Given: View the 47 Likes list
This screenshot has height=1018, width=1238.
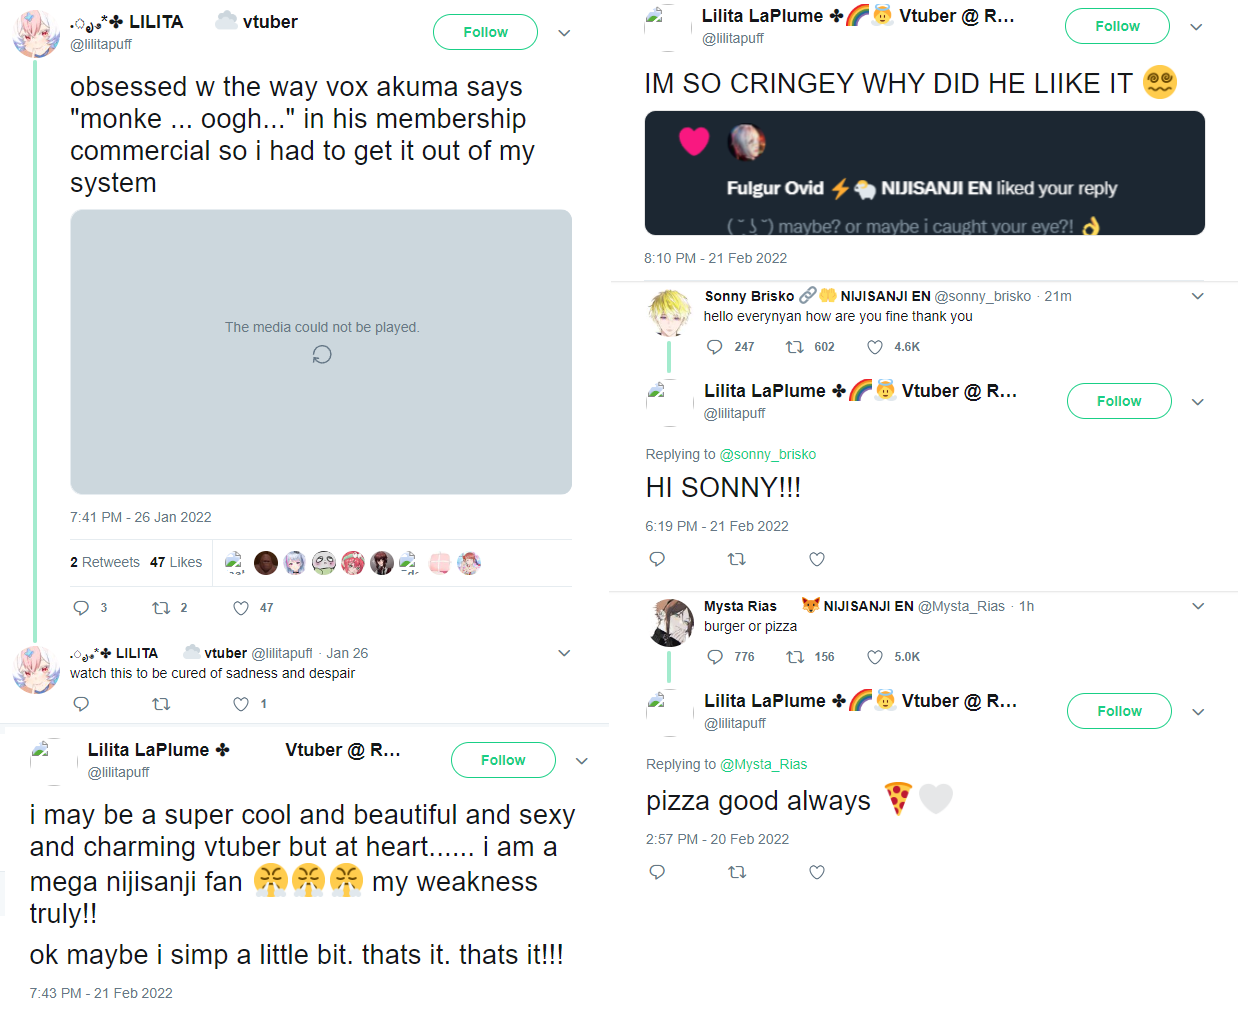Looking at the screenshot, I should click(176, 562).
